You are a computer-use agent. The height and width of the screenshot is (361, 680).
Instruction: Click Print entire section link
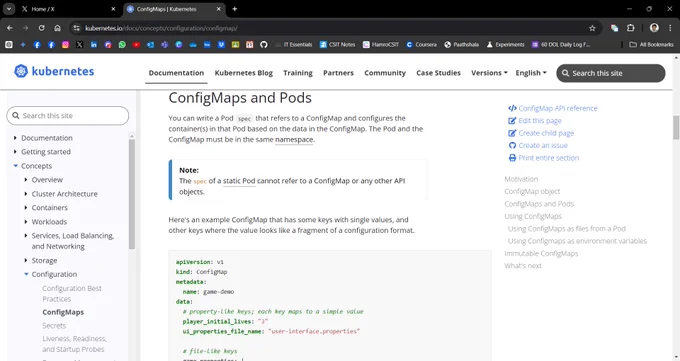tap(544, 158)
